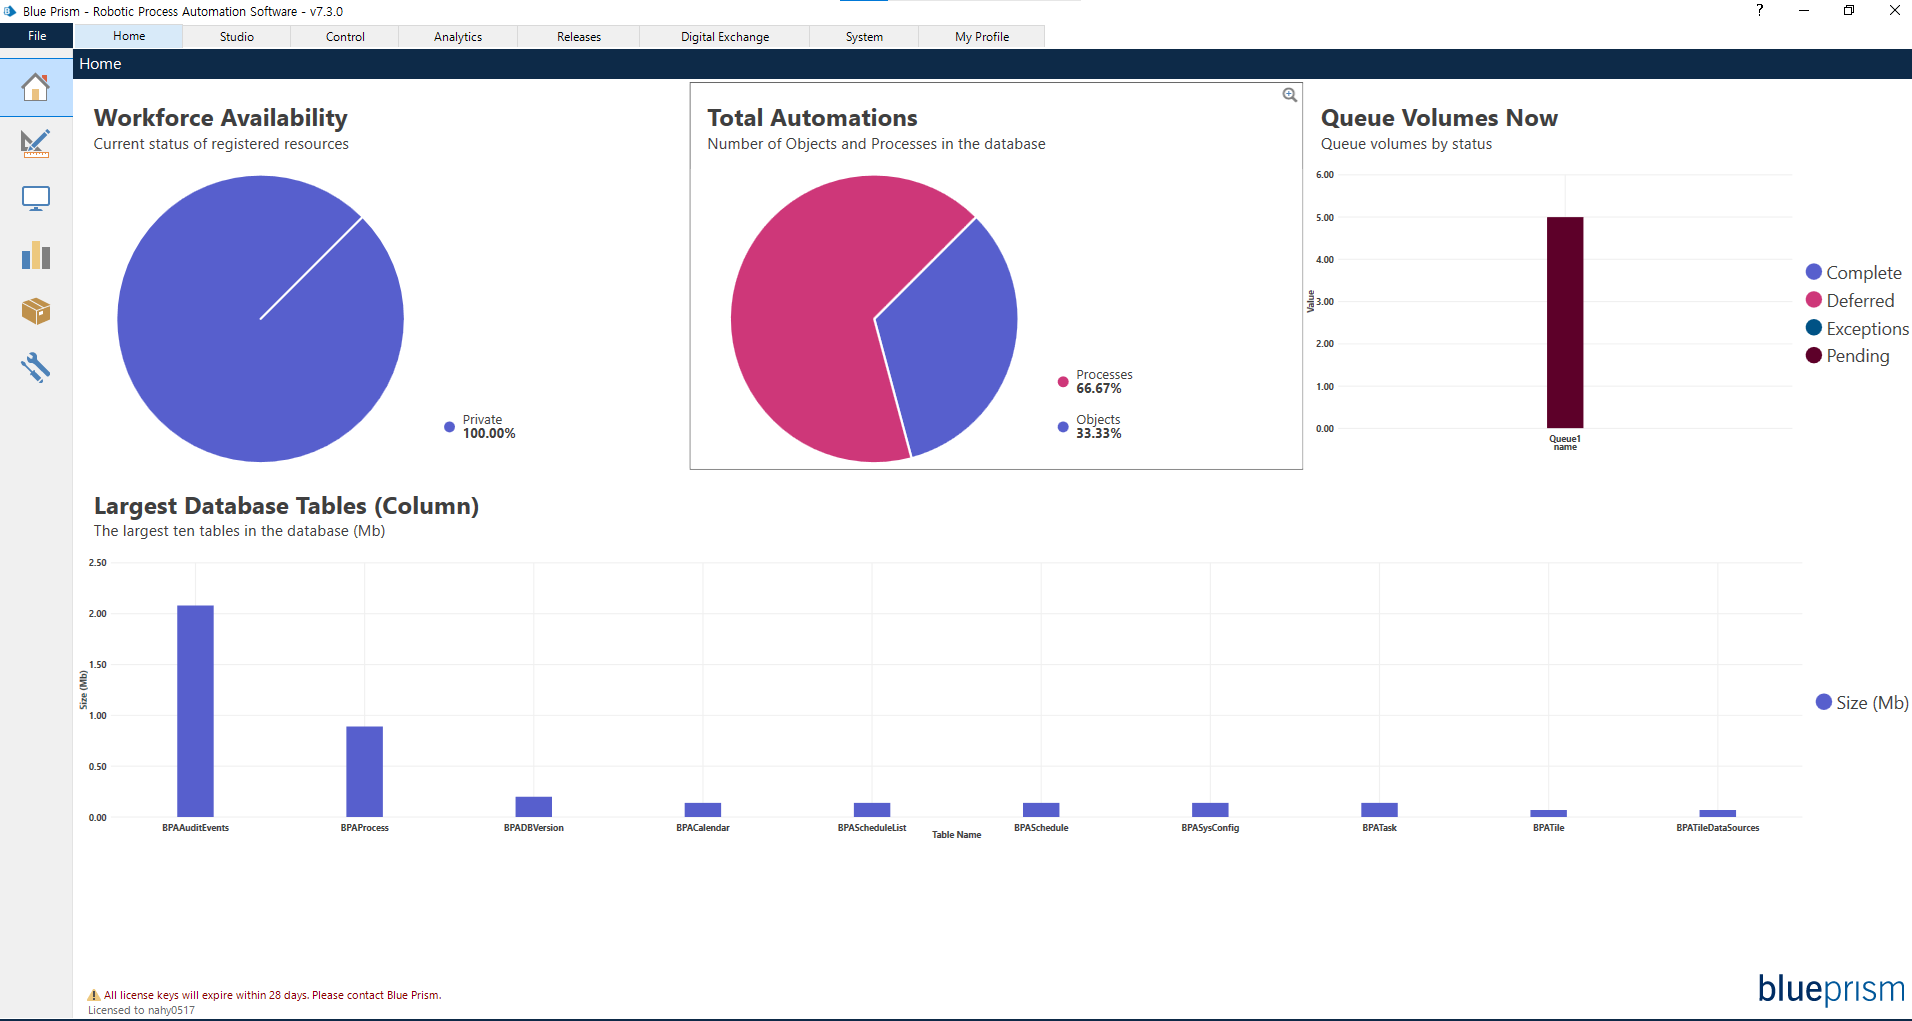Click the Pending legend color dot
Image resolution: width=1912 pixels, height=1021 pixels.
(1814, 355)
